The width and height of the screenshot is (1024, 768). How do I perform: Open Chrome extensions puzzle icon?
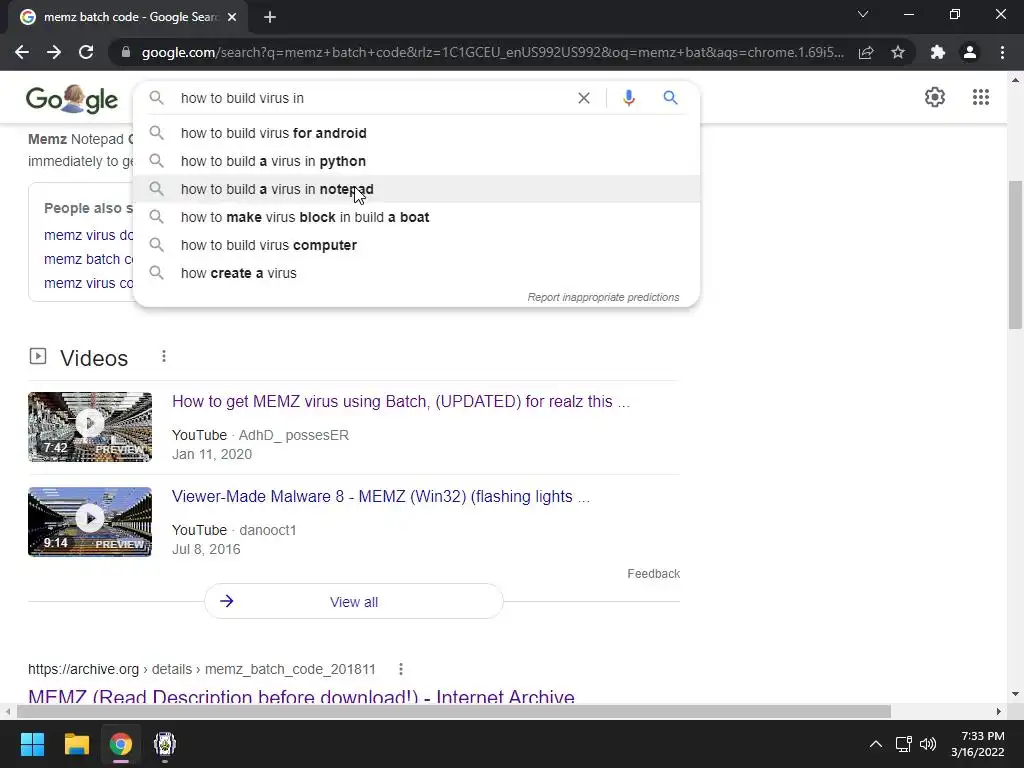coord(938,52)
